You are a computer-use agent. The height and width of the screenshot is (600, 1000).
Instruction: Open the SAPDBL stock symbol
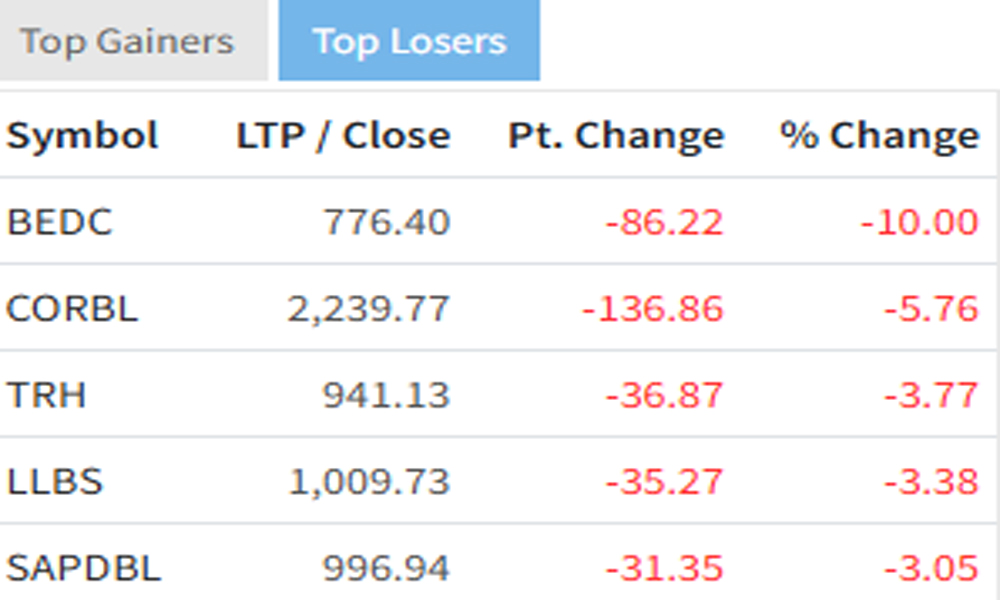pyautogui.click(x=84, y=568)
